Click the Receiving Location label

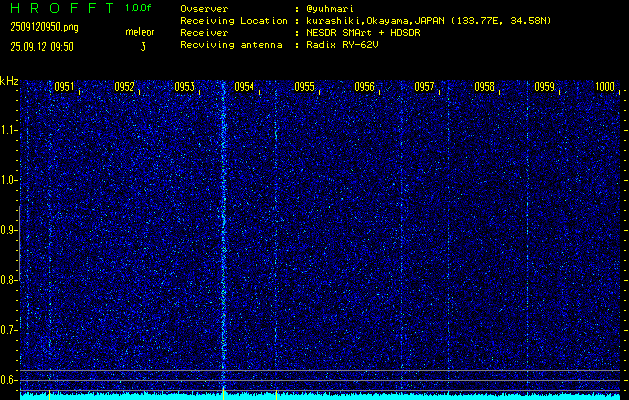pos(234,20)
